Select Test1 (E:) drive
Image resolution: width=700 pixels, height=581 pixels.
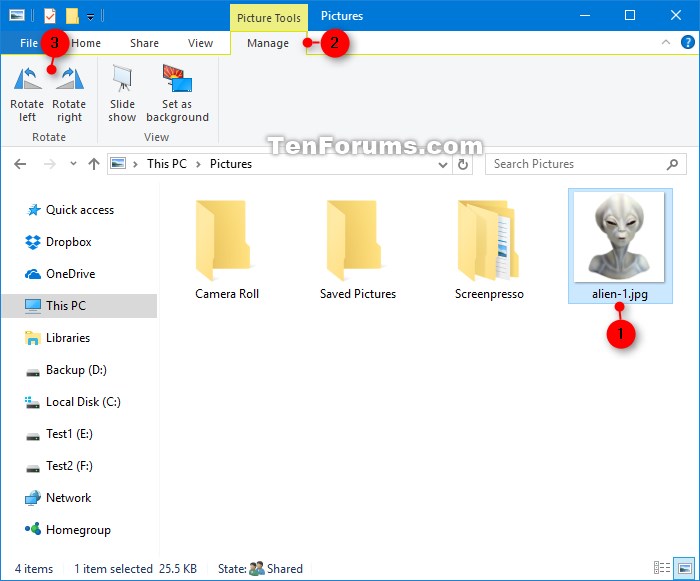79,434
